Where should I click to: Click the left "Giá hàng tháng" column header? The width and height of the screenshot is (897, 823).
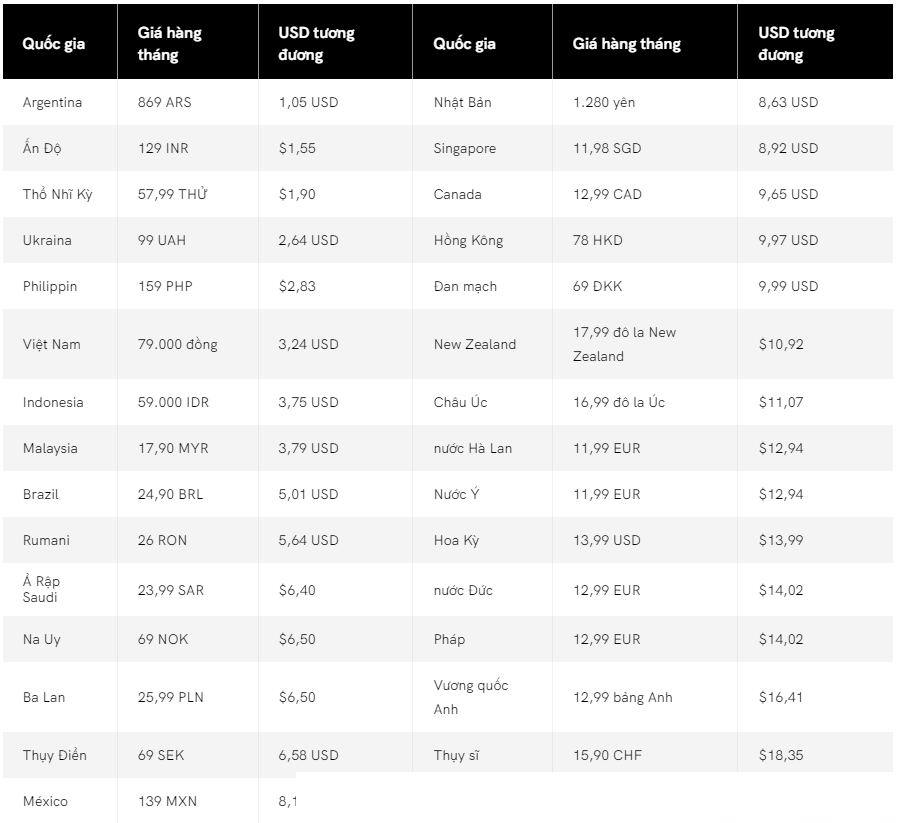pos(169,44)
